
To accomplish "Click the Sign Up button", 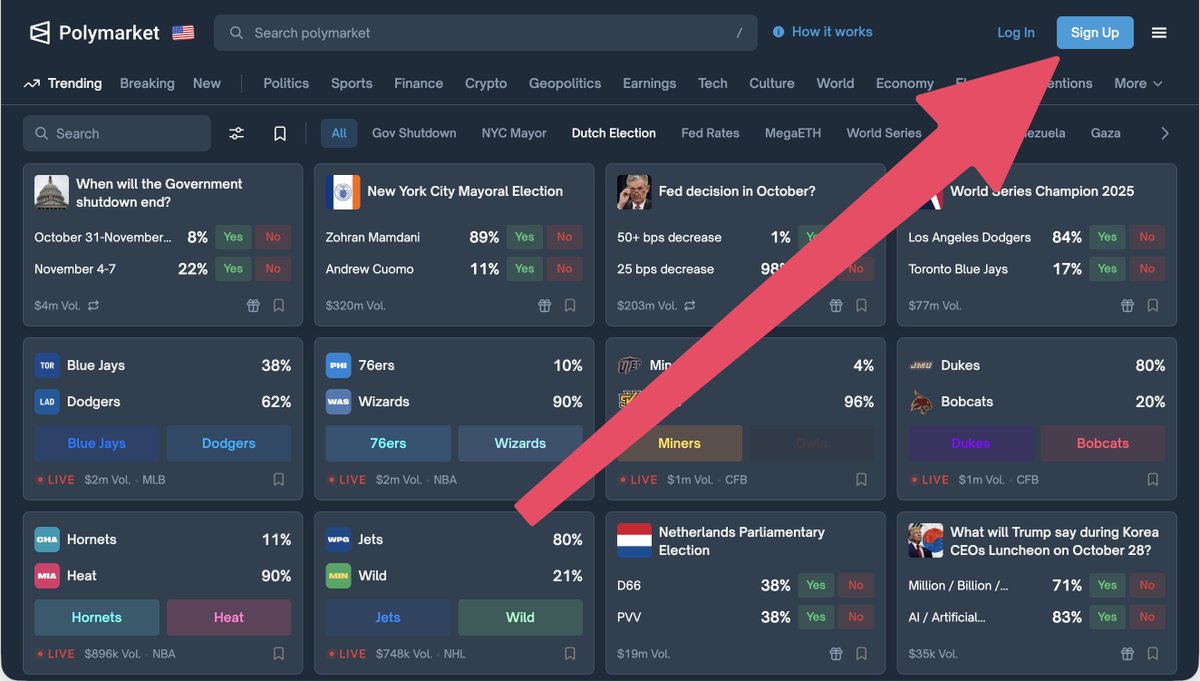I will [x=1095, y=33].
